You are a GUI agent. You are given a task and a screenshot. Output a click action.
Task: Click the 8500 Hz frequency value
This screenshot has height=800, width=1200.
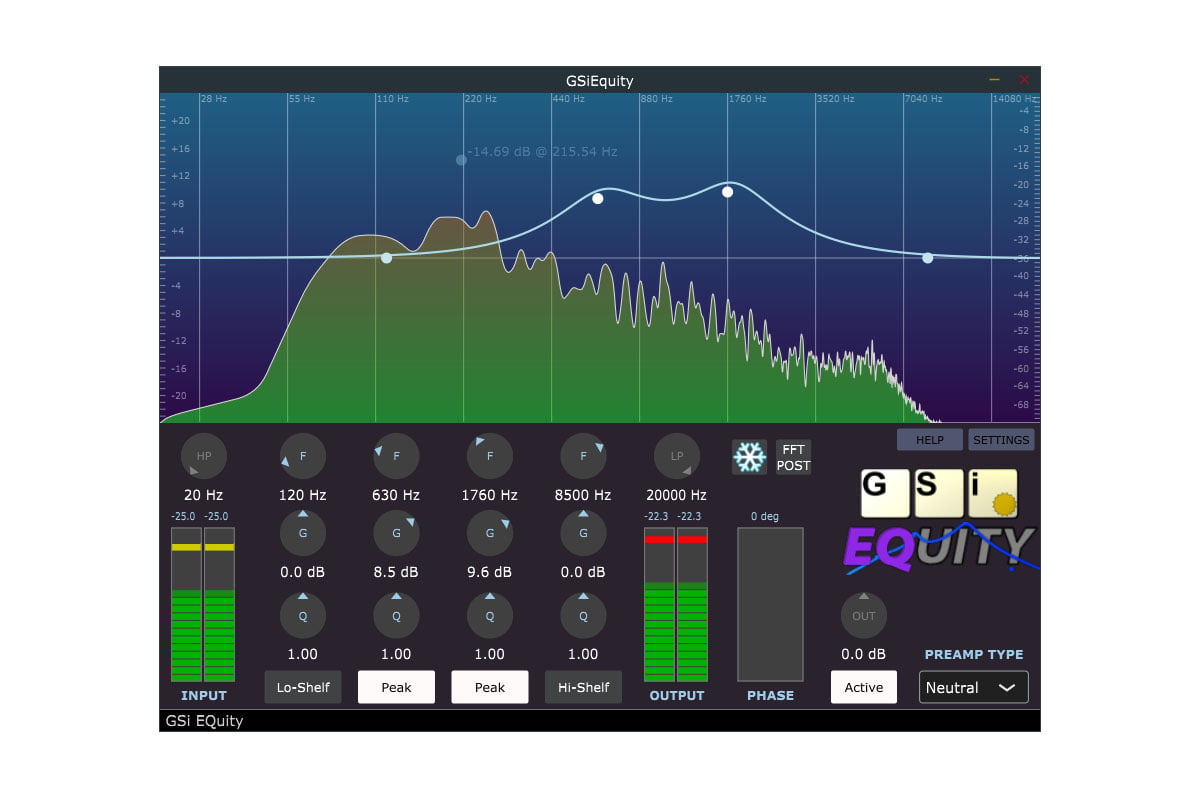pos(583,495)
